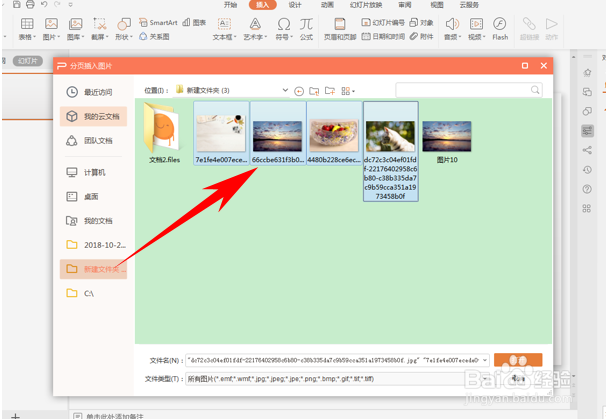
Task: Open the 截屏 (Screenshot) tool
Action: coord(100,29)
